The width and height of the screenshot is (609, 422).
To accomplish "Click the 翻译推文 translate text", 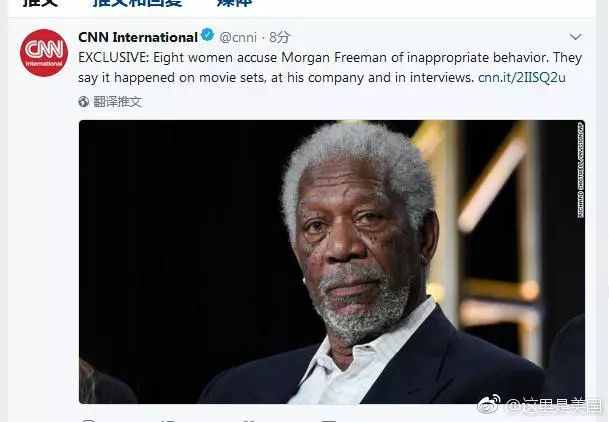I will 118,102.
